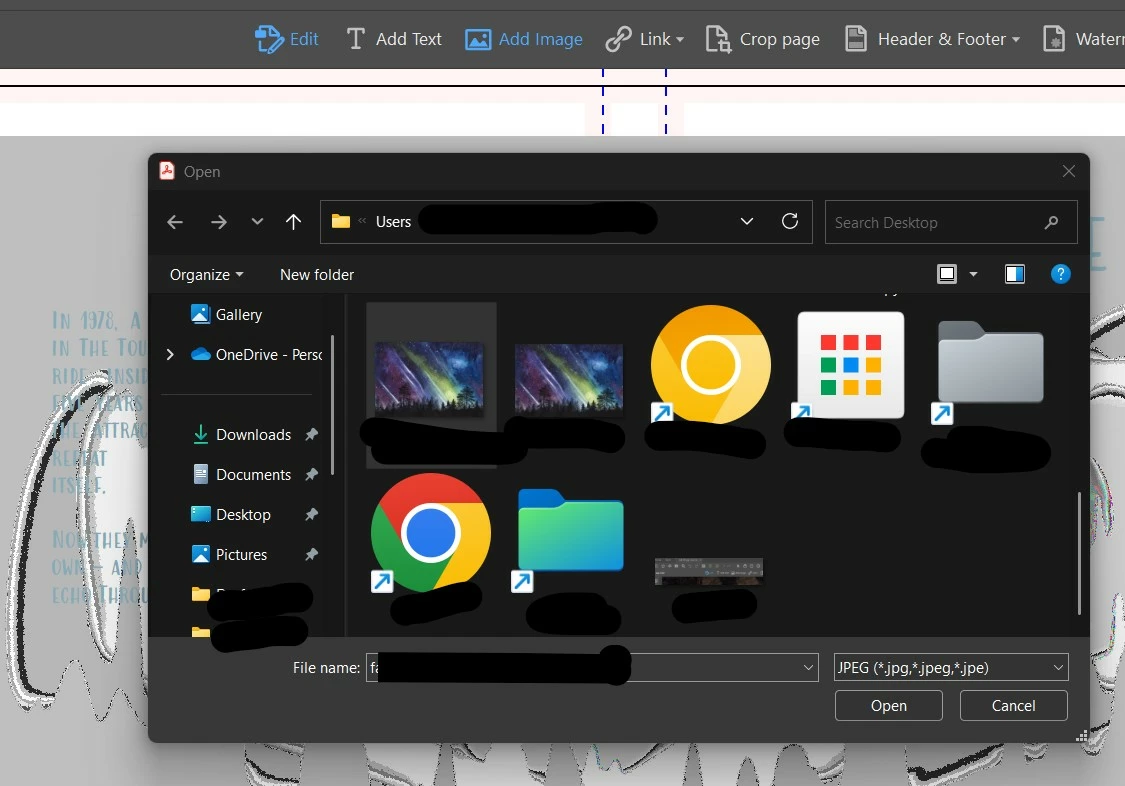This screenshot has height=786, width=1125.
Task: Select the highlighted aurora painting thumbnail
Action: pos(430,379)
